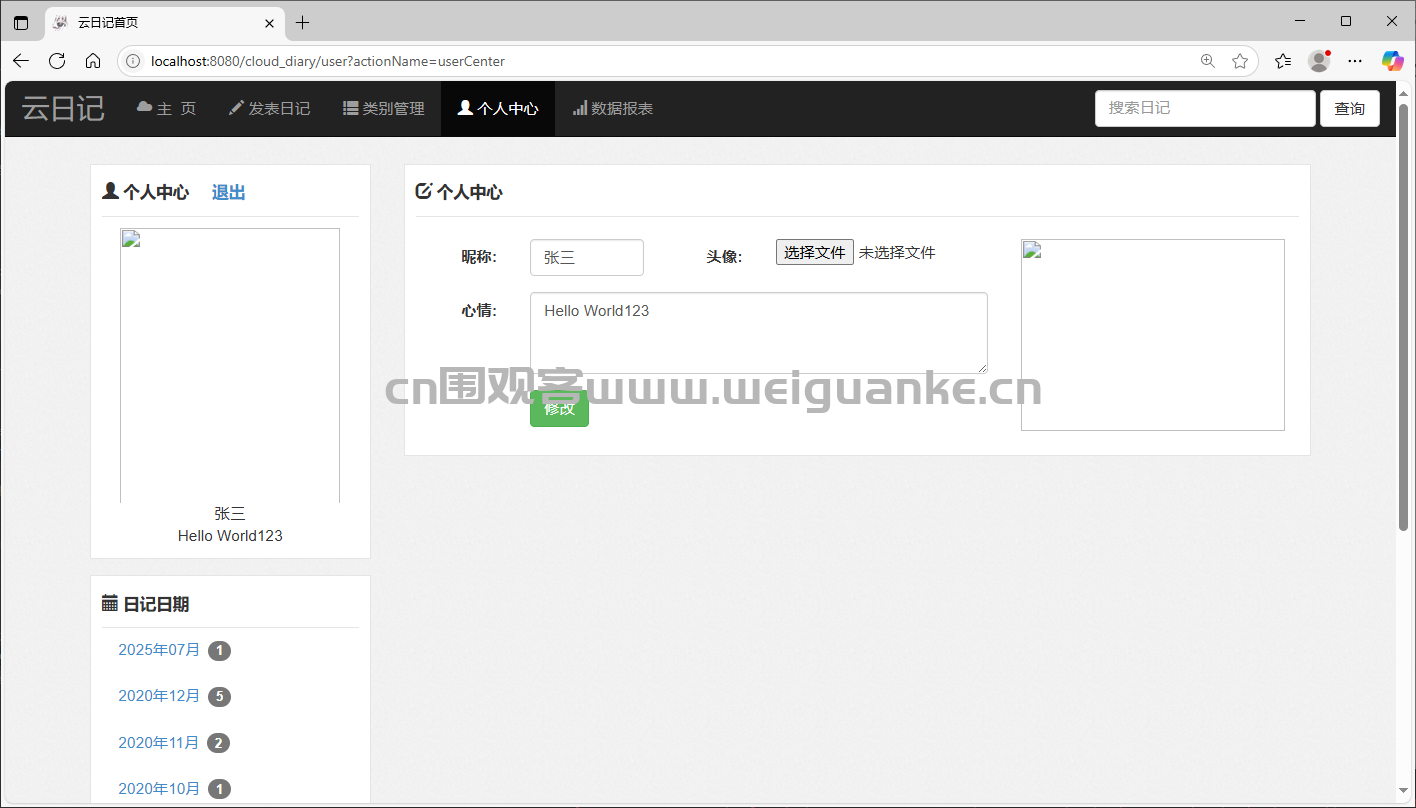View site information icon in address bar
Viewport: 1416px width, 808px height.
tap(133, 61)
